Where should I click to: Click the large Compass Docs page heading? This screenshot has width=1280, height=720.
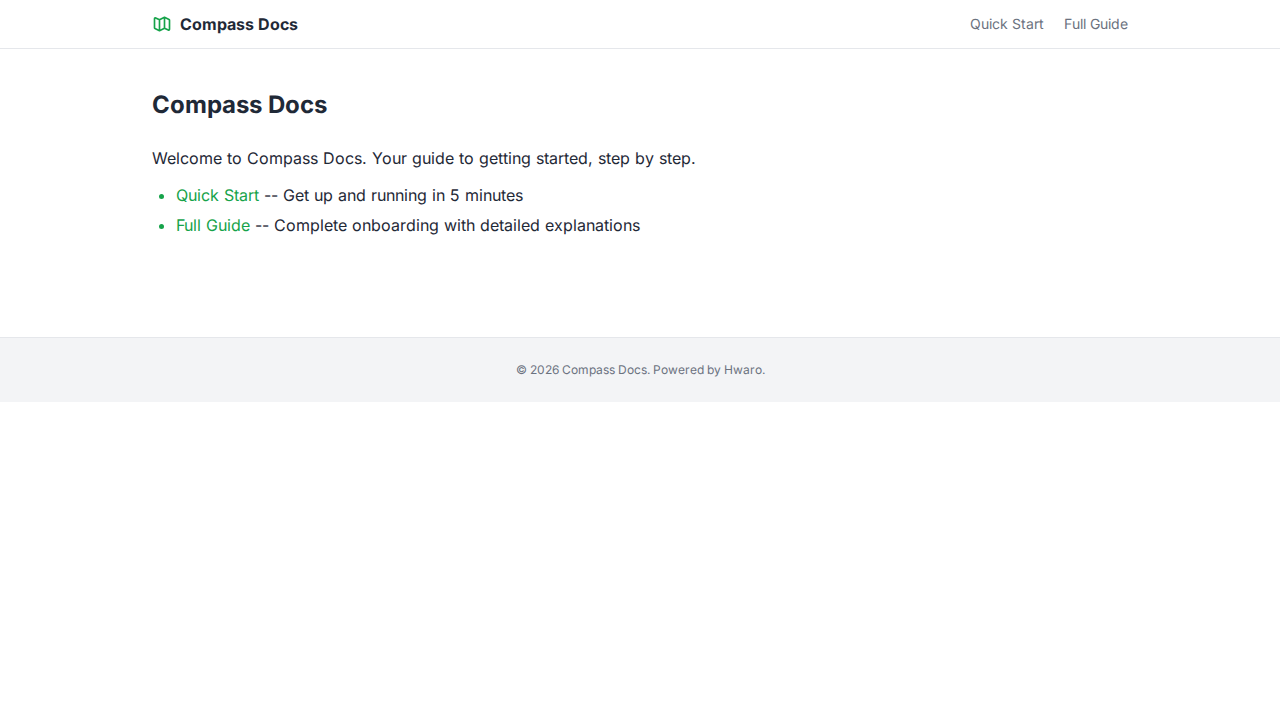pyautogui.click(x=239, y=105)
